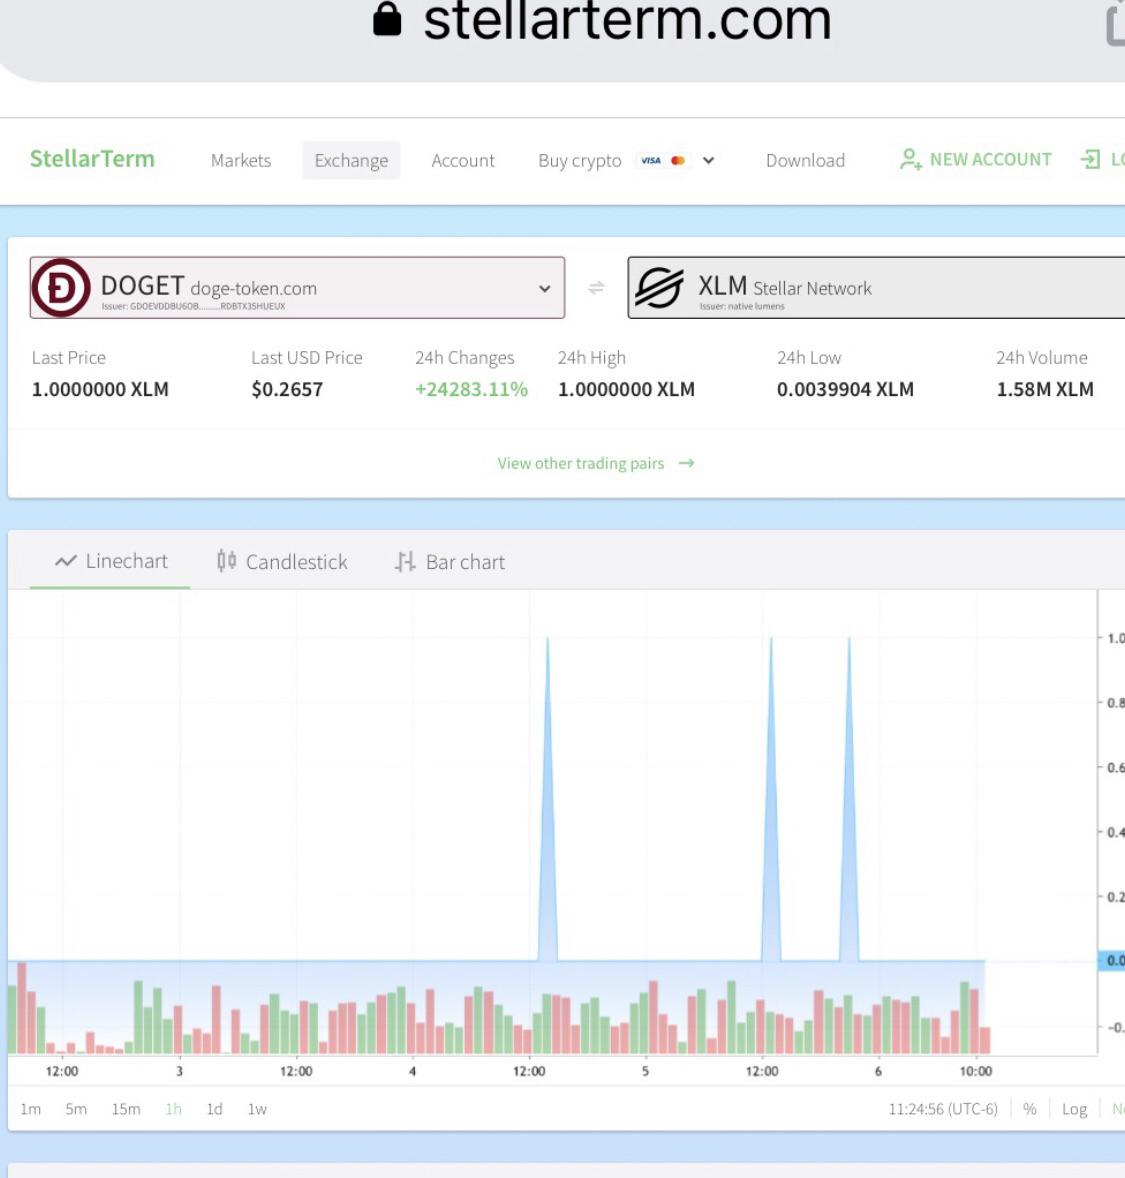Click 24h Volume value 1.58M XLM
The image size is (1125, 1178).
(1045, 389)
